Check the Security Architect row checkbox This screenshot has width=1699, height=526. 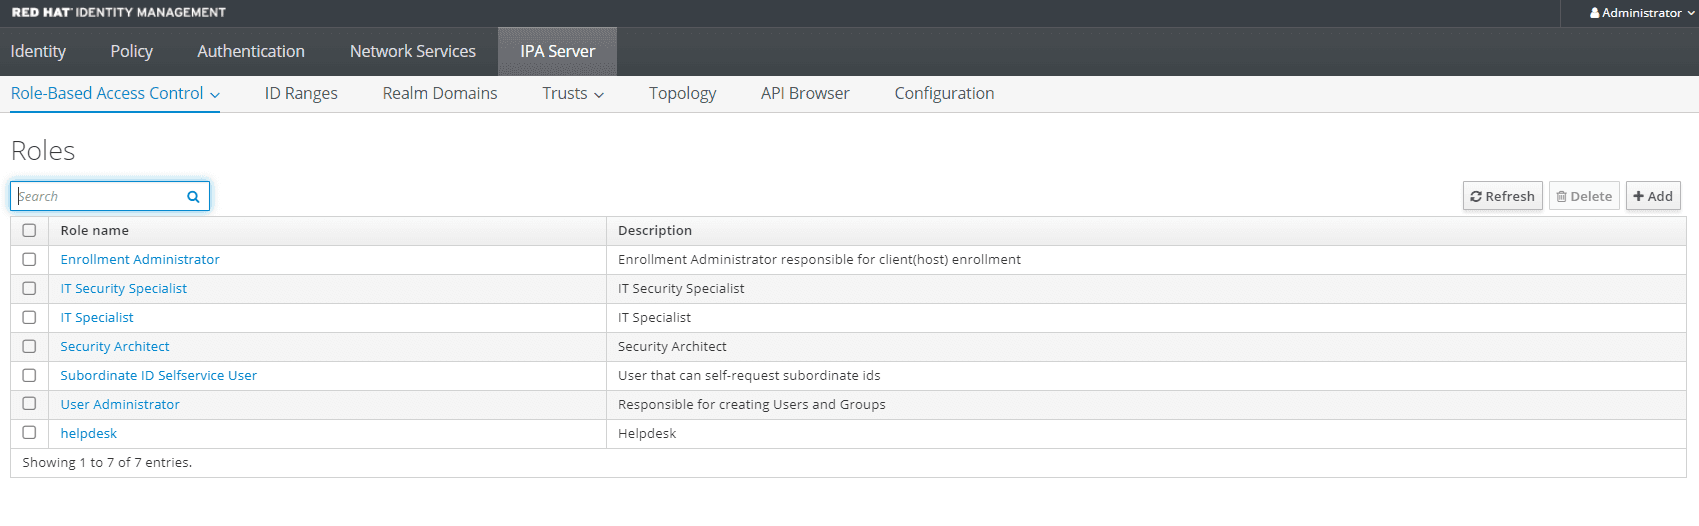click(x=29, y=346)
